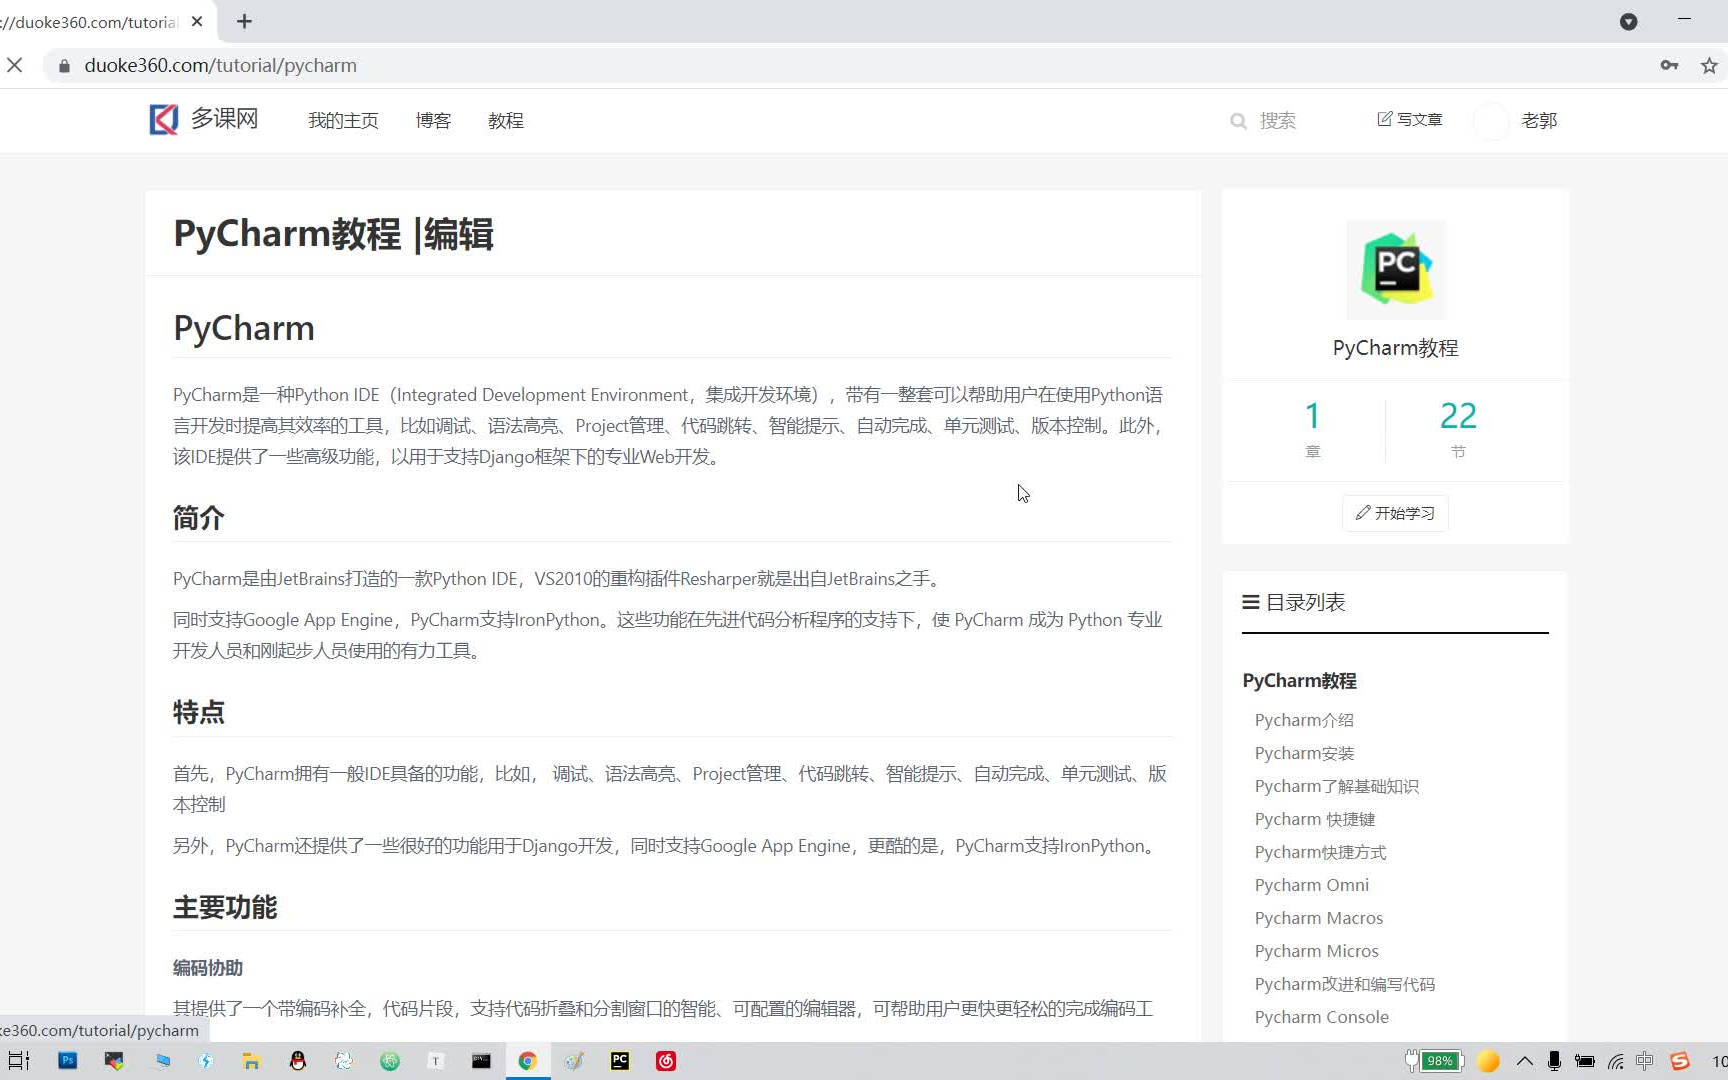
Task: Open the 老郭 user menu
Action: pyautogui.click(x=1539, y=121)
